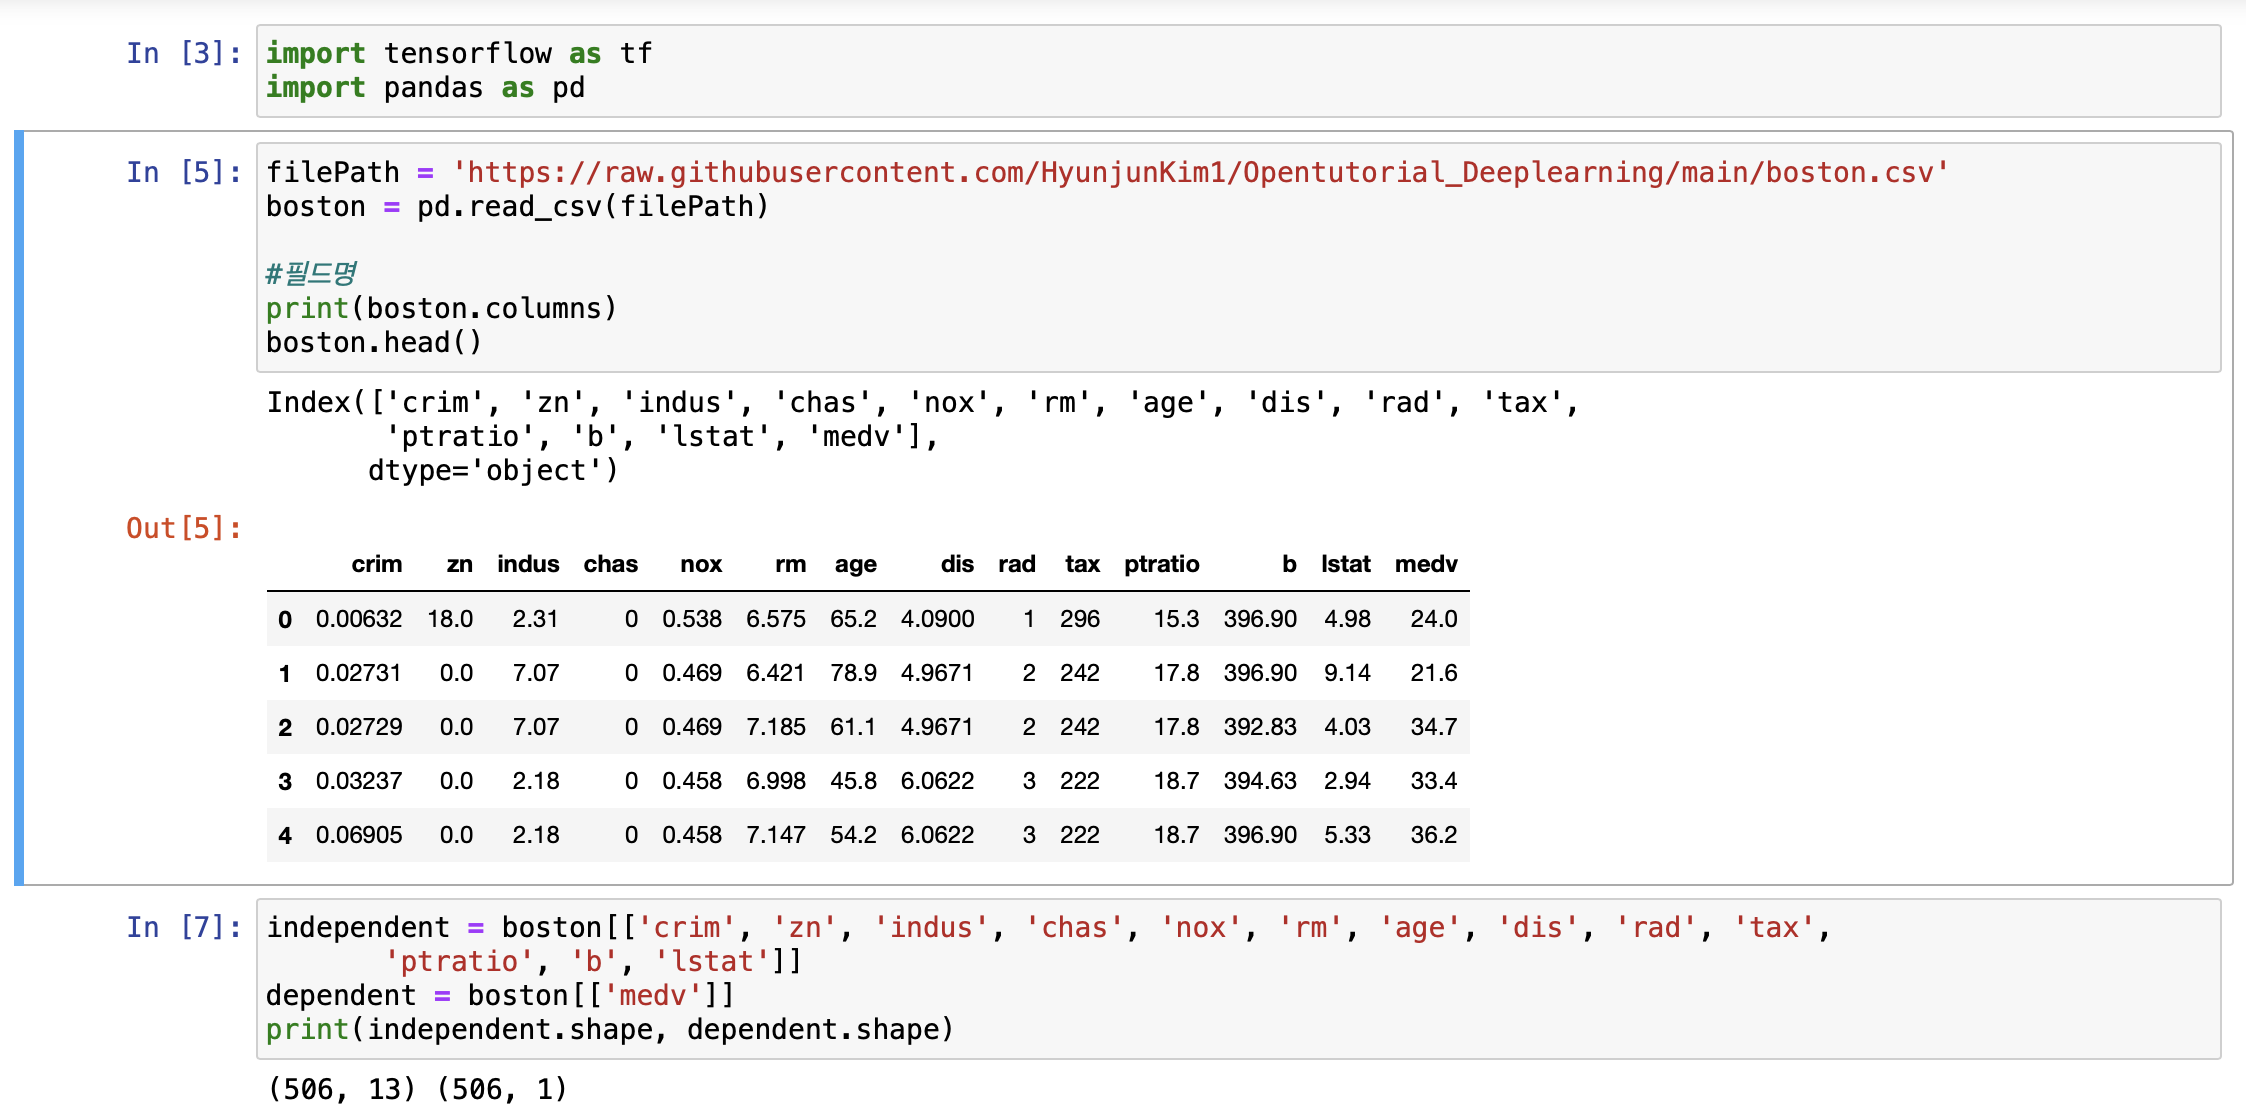Click the 'ptratio' column header
The height and width of the screenshot is (1108, 2246).
coord(1160,564)
